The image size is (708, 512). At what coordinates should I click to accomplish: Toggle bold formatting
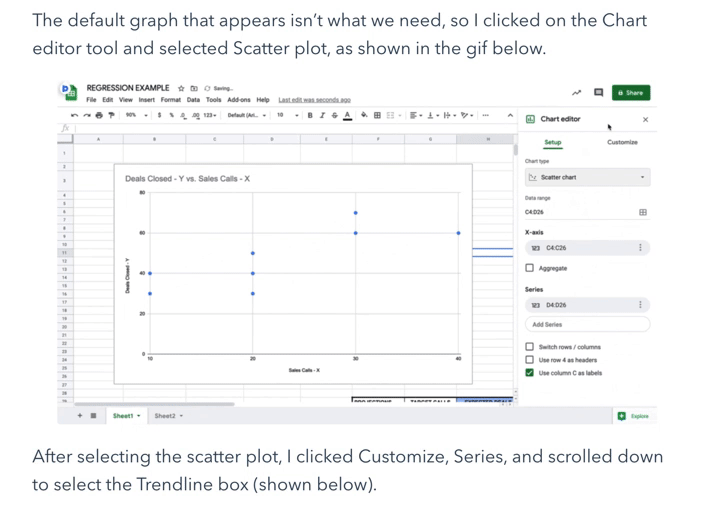coord(310,116)
